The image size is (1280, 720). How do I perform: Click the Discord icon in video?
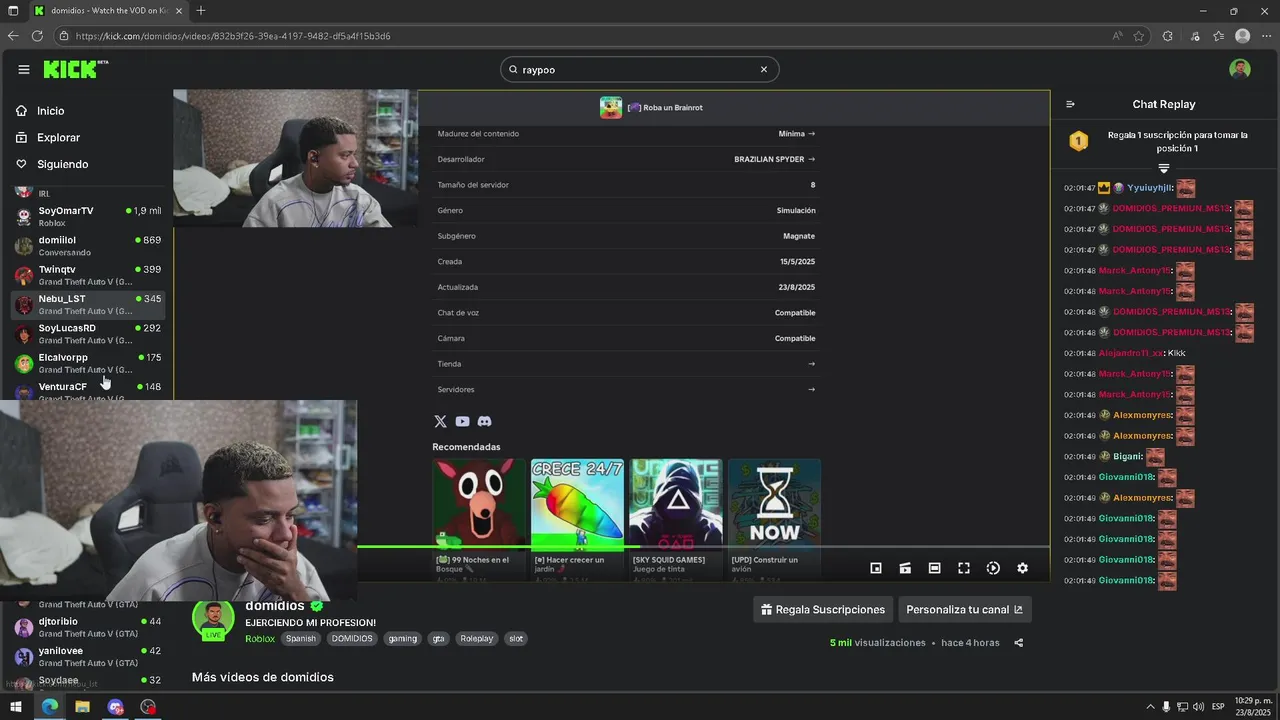coord(484,422)
